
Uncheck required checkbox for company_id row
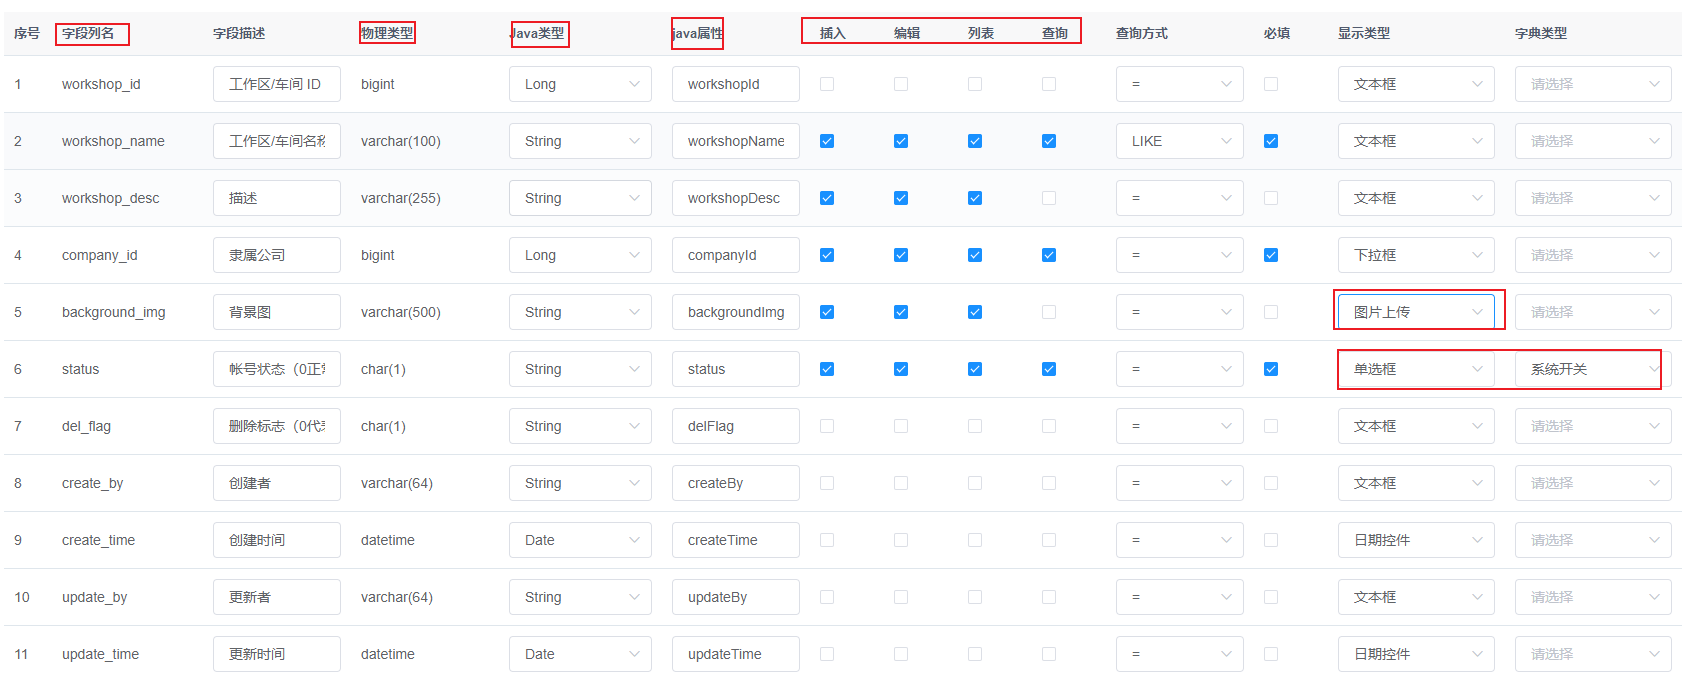[x=1271, y=255]
